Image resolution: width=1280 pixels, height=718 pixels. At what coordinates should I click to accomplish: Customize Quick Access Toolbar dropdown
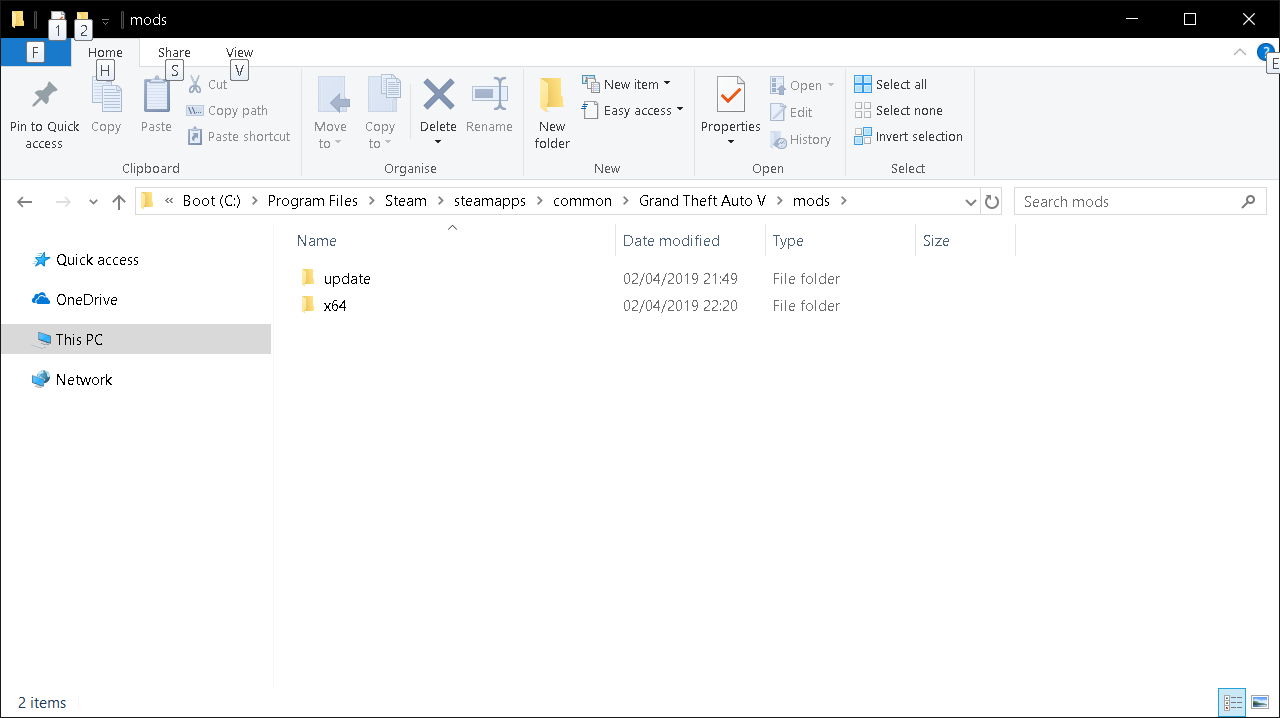[x=106, y=21]
